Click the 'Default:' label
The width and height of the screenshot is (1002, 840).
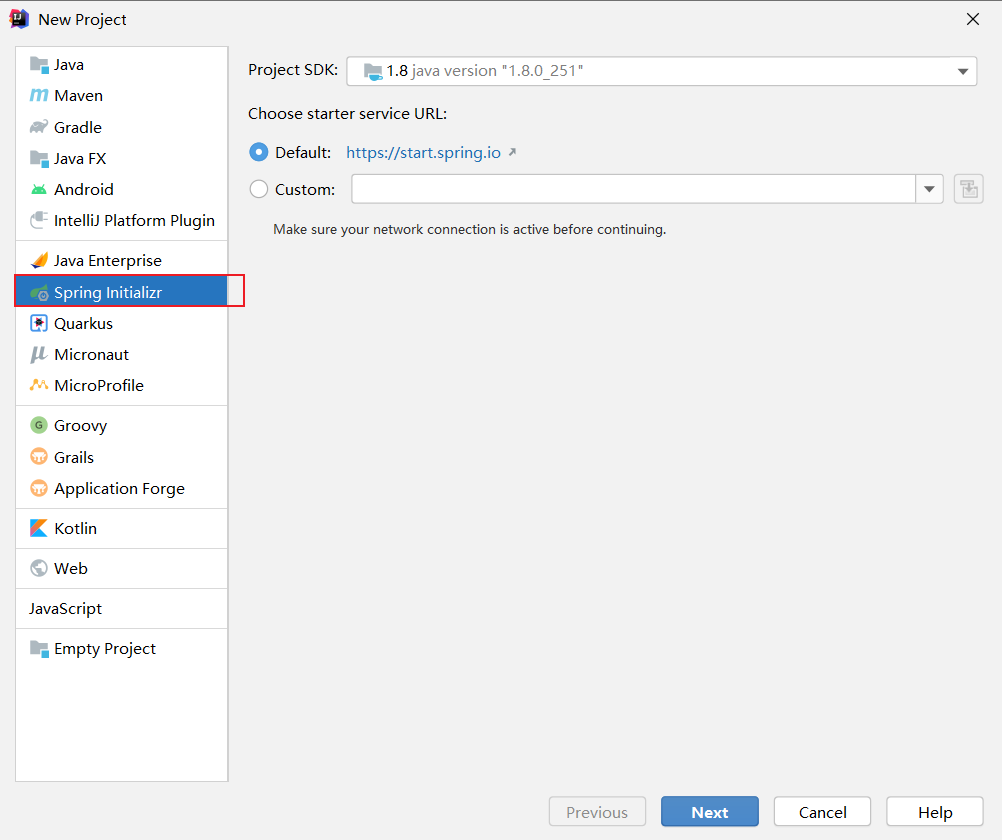click(x=303, y=153)
